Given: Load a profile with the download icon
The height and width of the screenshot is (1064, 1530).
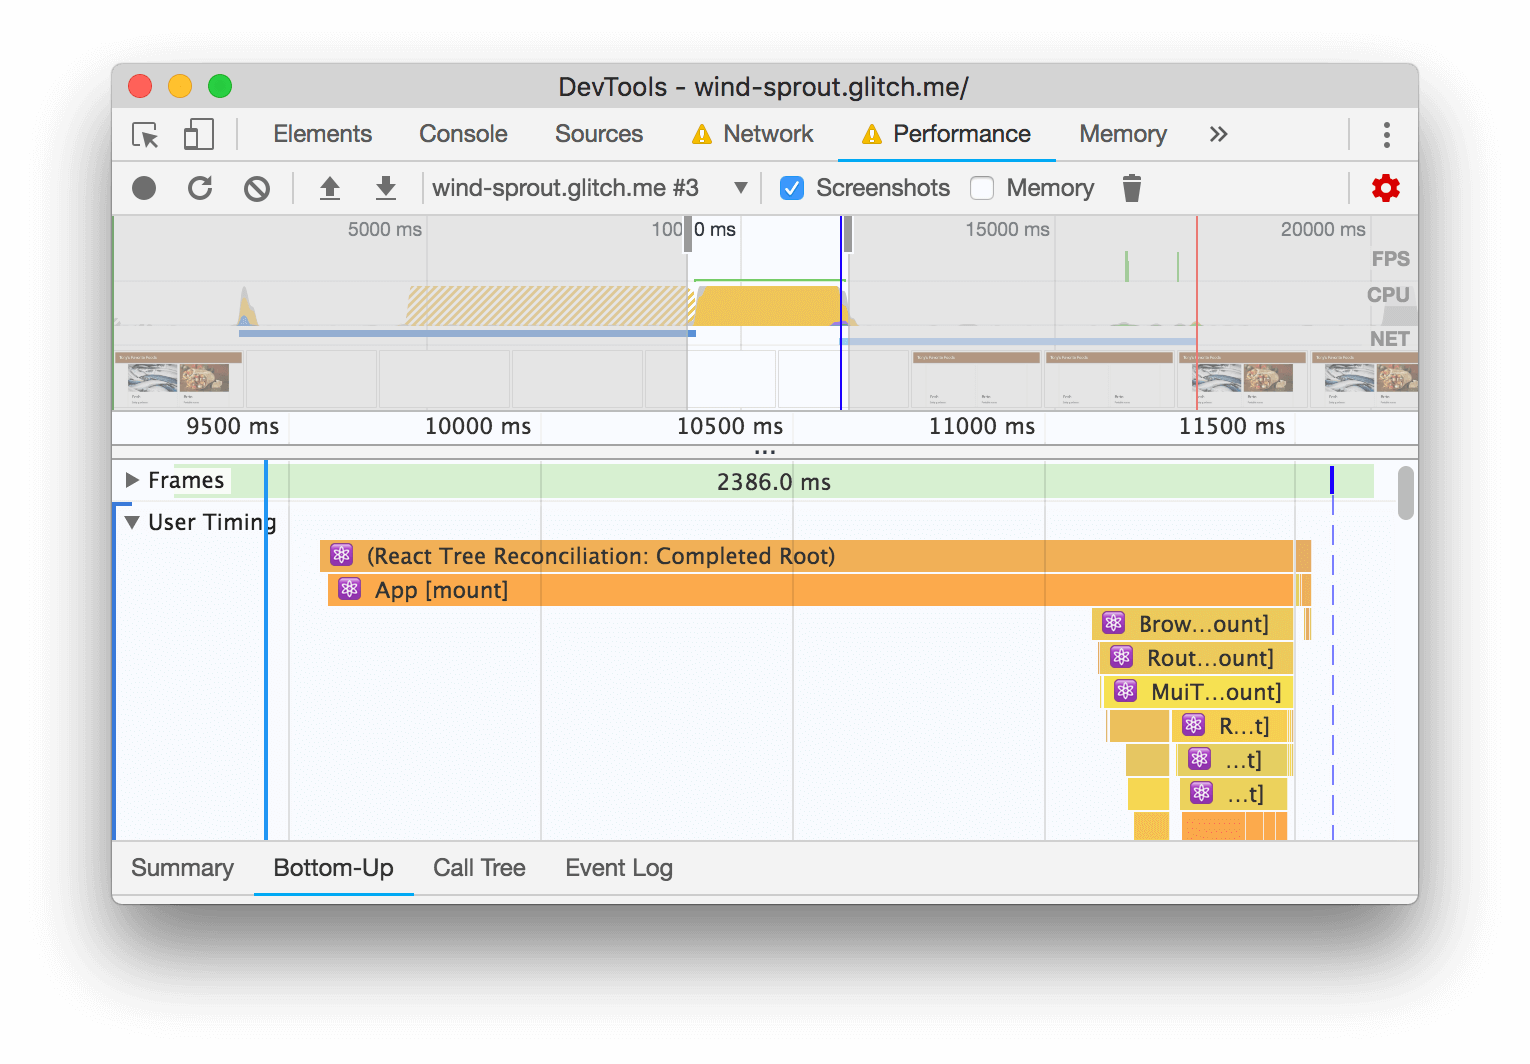Looking at the screenshot, I should [386, 187].
